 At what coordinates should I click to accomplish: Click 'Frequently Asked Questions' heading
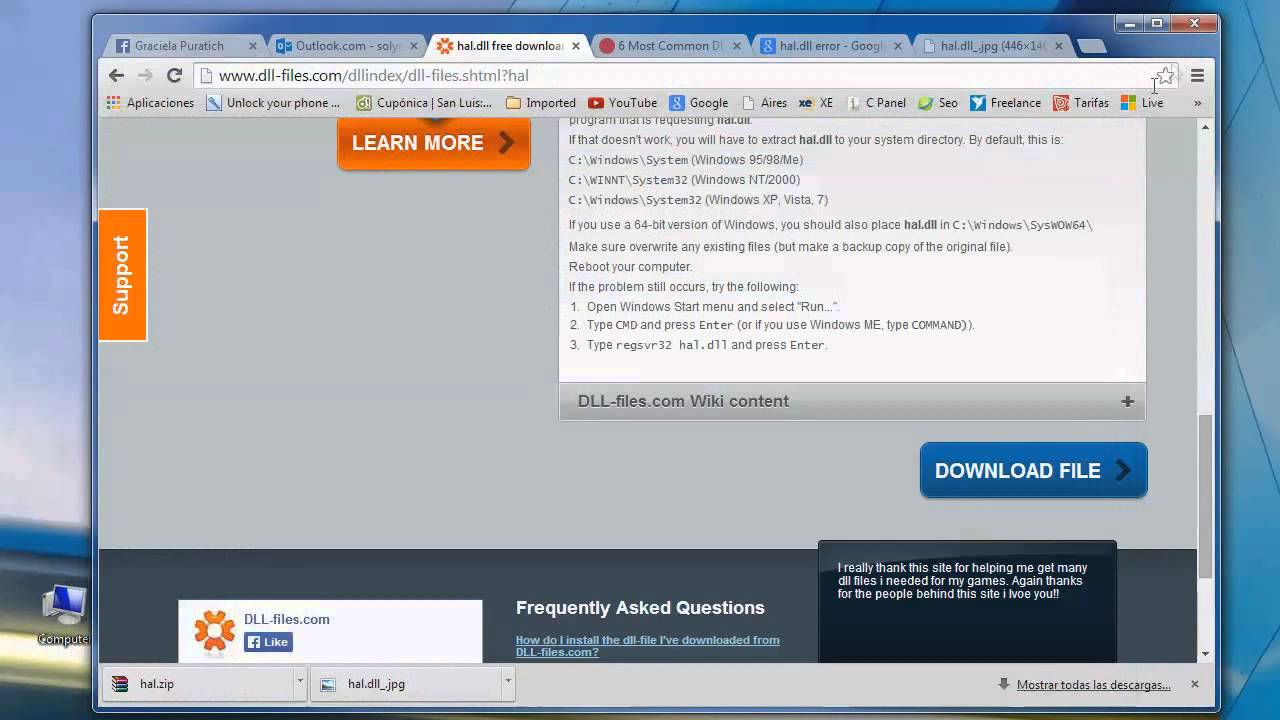tap(640, 607)
